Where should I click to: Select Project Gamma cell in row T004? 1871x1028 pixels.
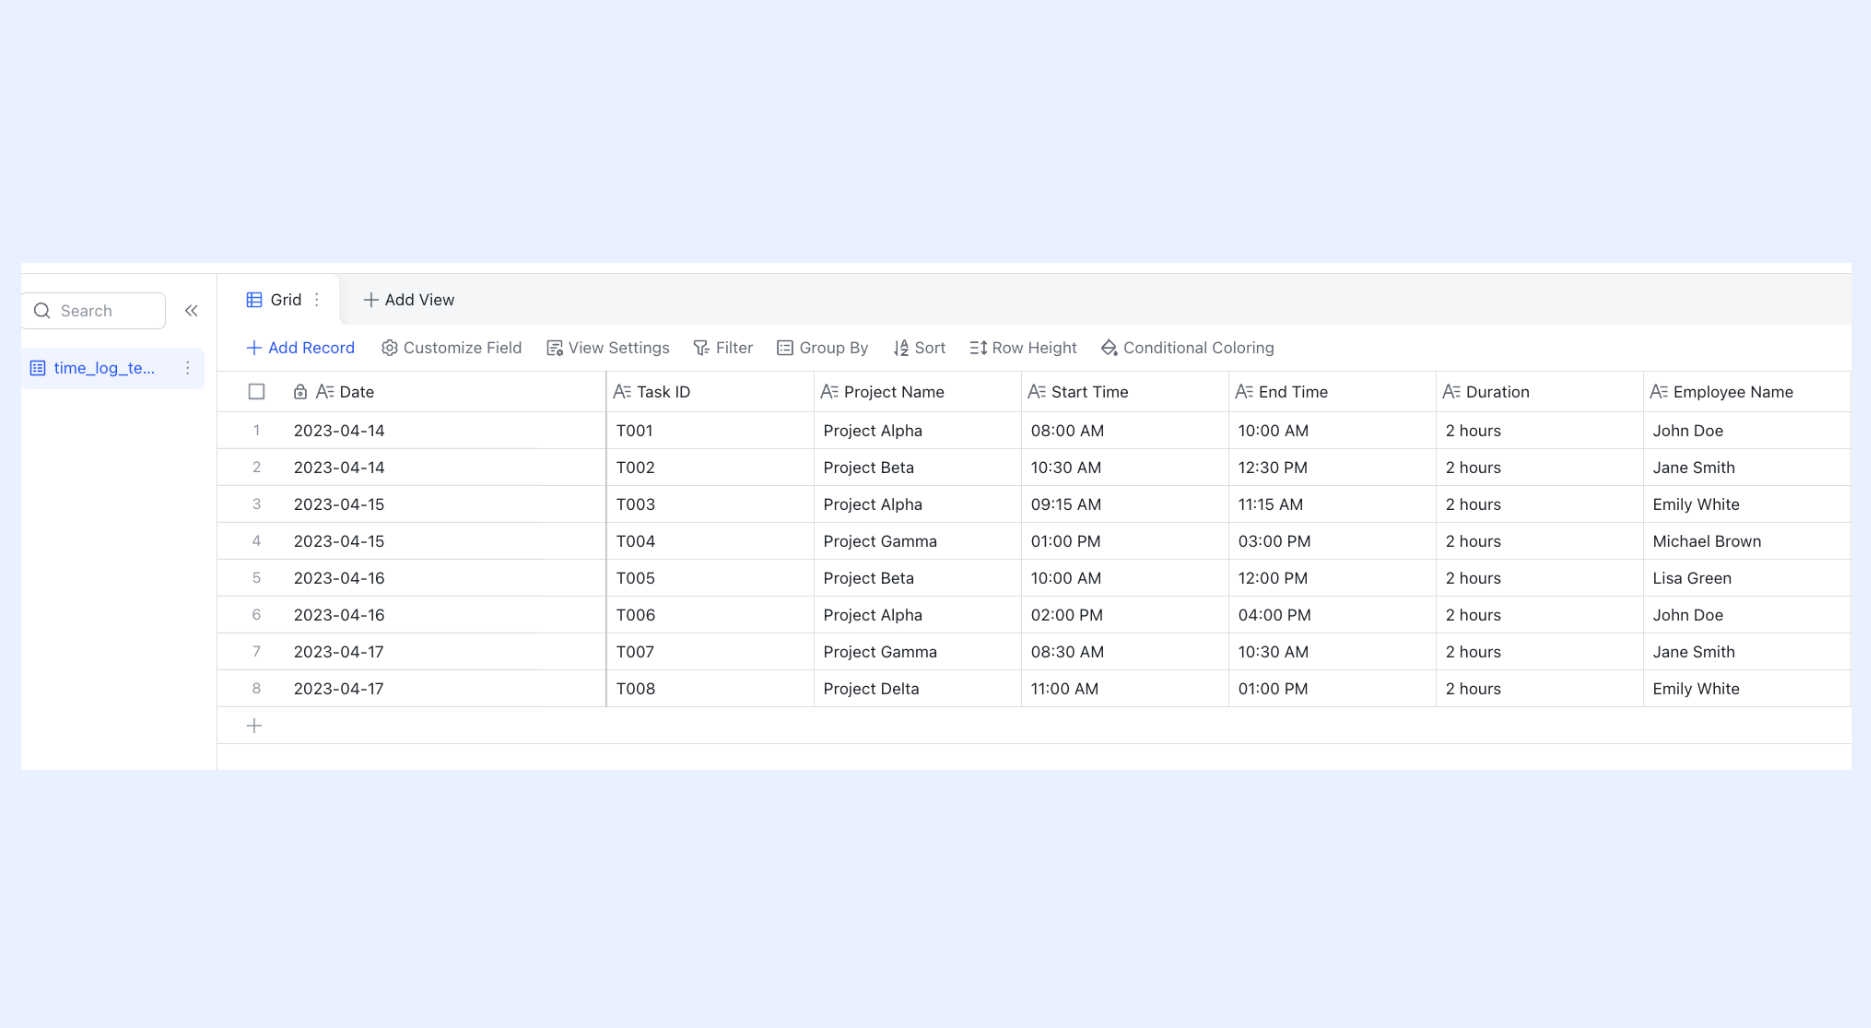tap(918, 541)
